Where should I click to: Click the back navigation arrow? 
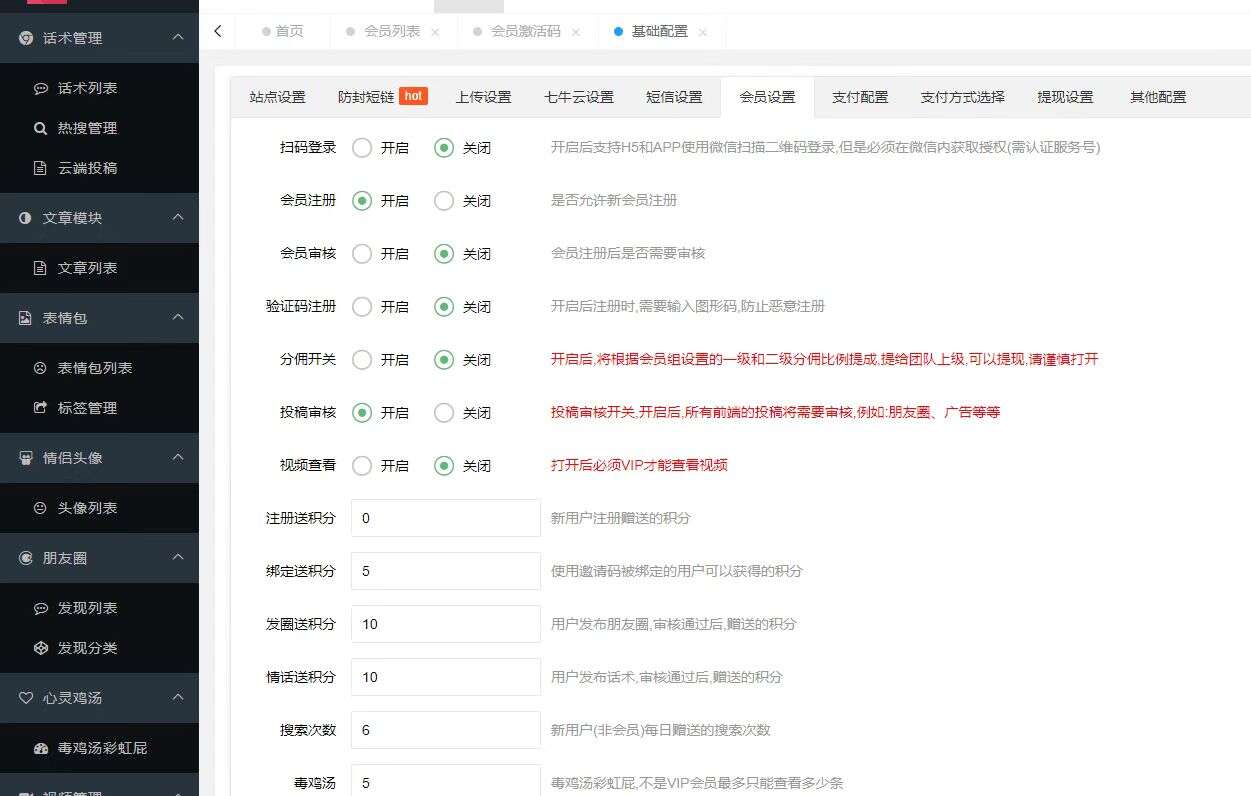tap(217, 31)
